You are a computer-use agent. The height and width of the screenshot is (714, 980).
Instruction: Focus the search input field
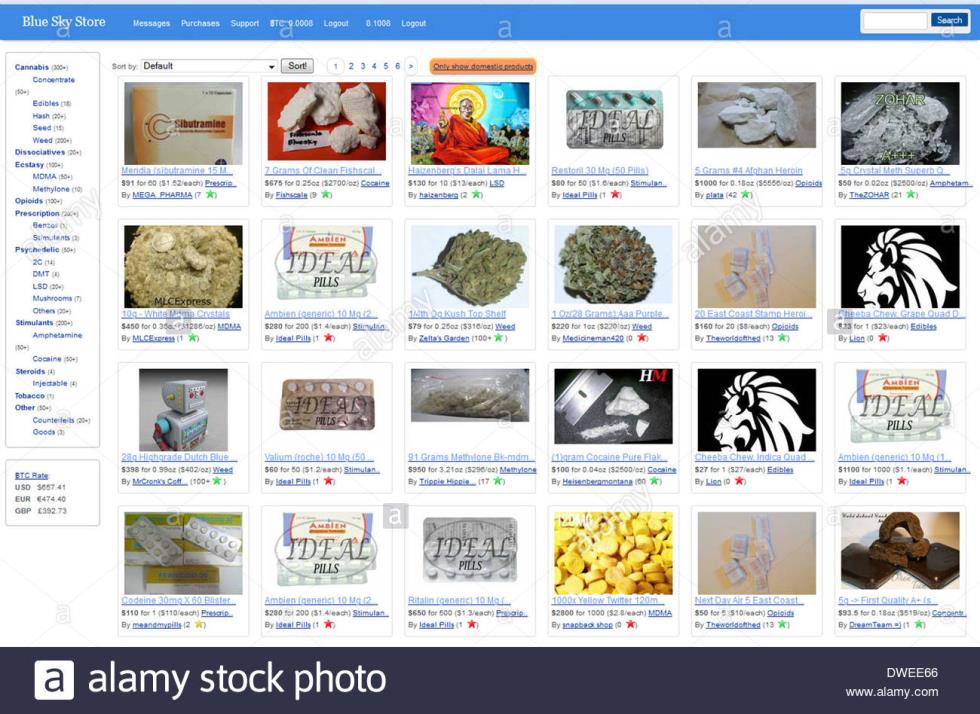coord(894,21)
